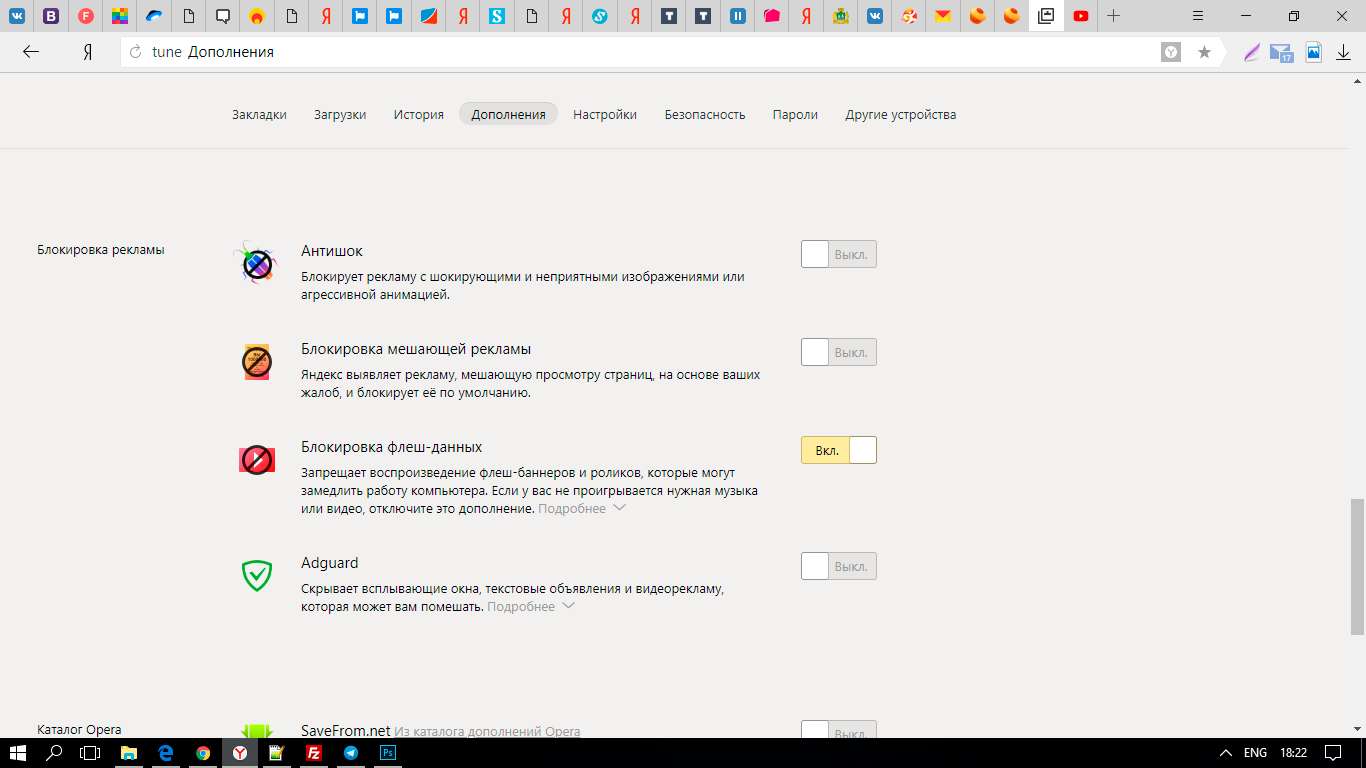Switch to the orange flame tab
This screenshot has height=768, width=1366.
(257, 16)
